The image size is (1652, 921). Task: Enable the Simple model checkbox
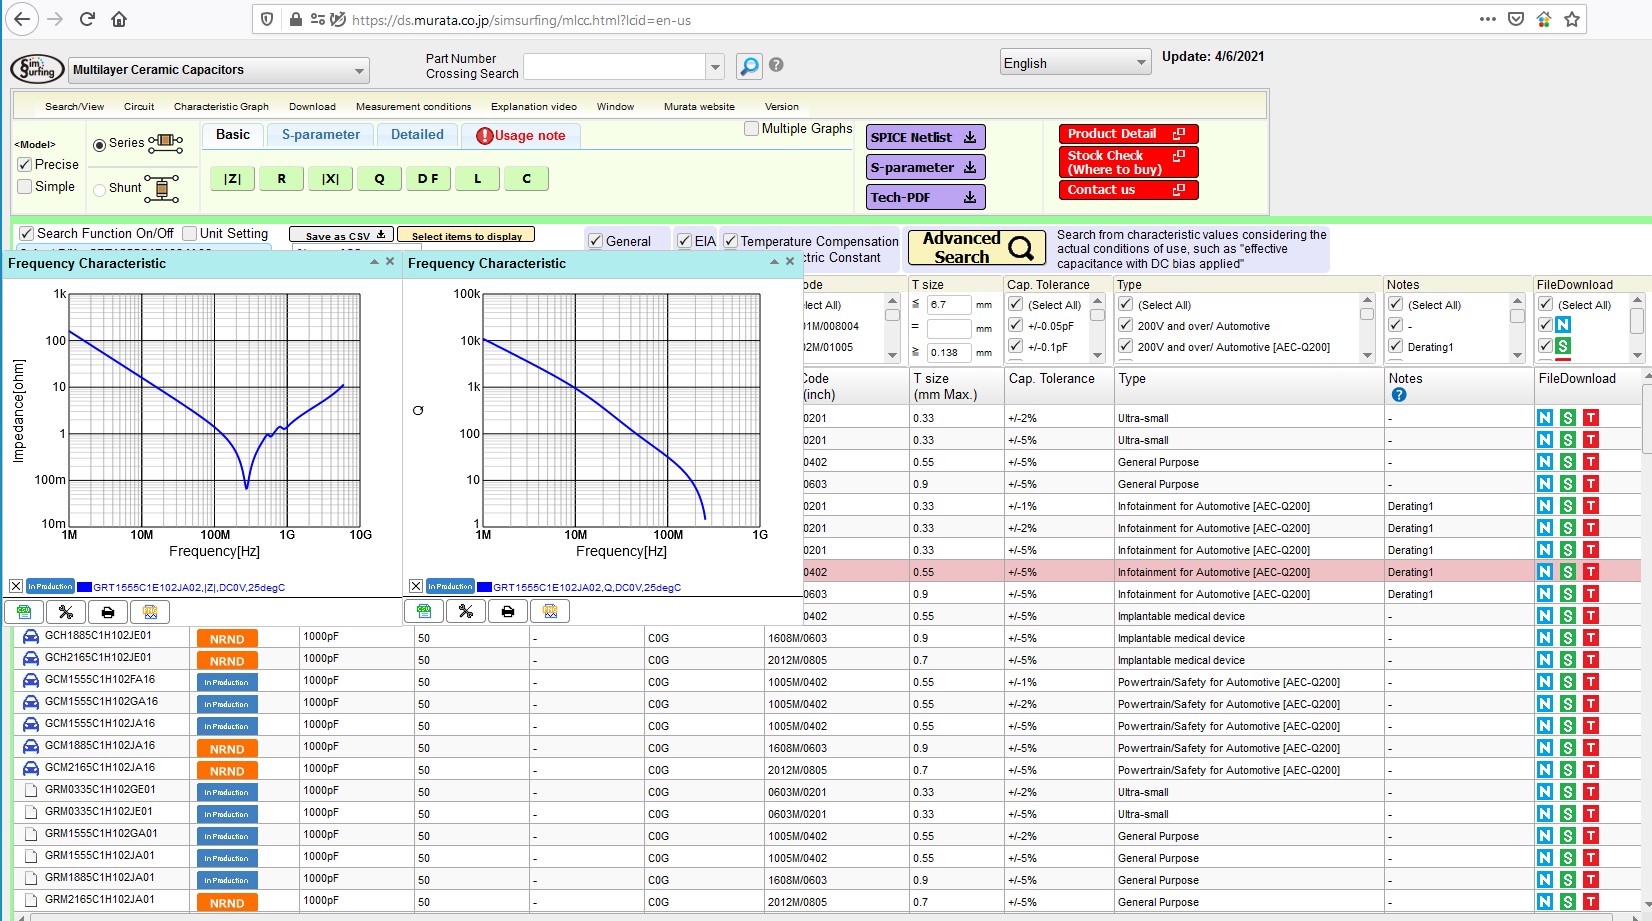(25, 186)
